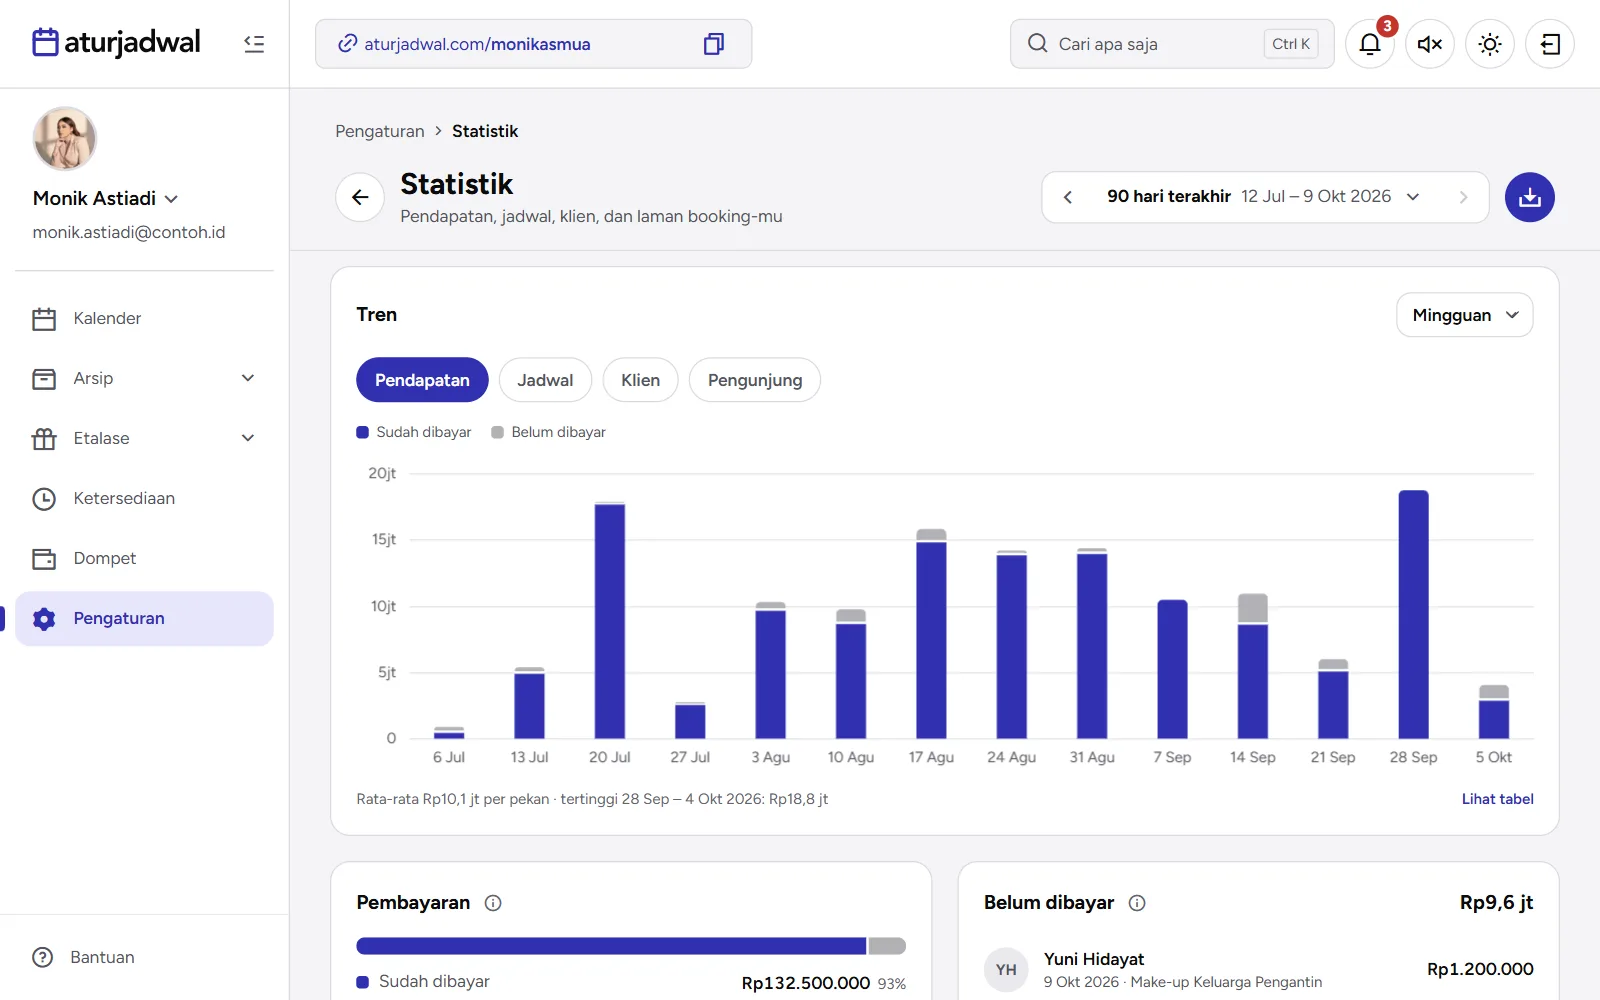This screenshot has width=1600, height=1000.
Task: Open Pengaturan in the sidebar
Action: pos(144,618)
